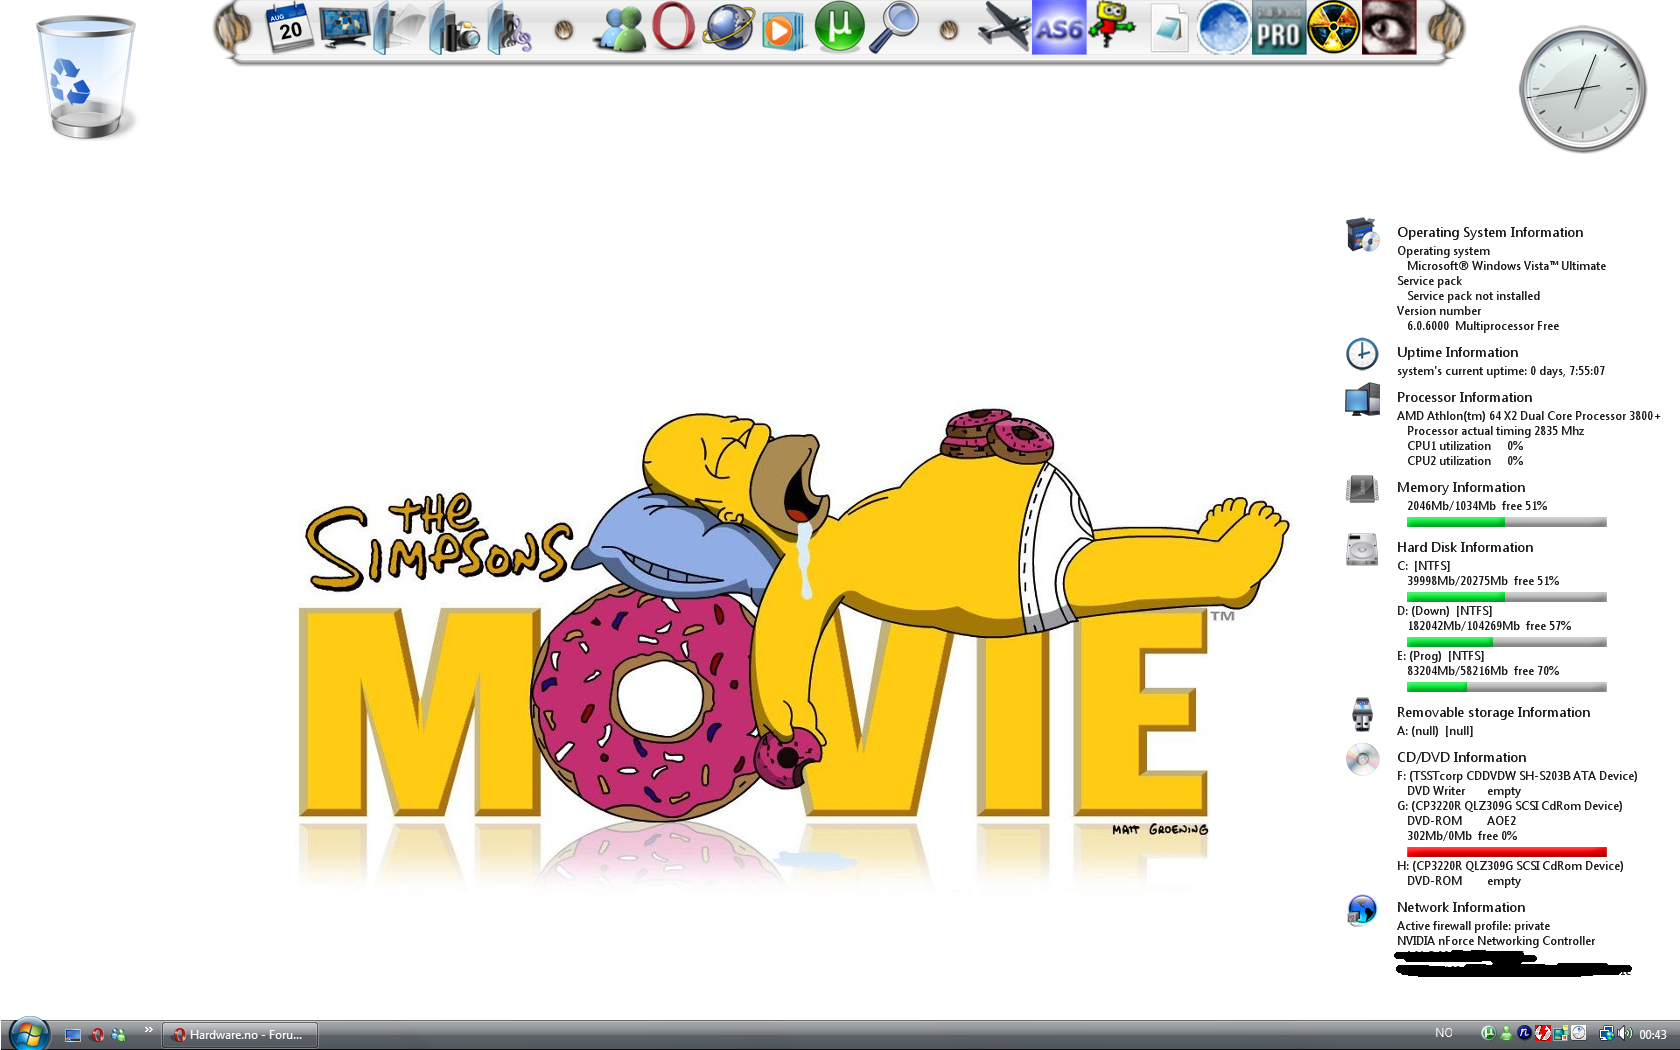Launch the airplane icon in the dock
1680x1050 pixels.
click(1003, 27)
